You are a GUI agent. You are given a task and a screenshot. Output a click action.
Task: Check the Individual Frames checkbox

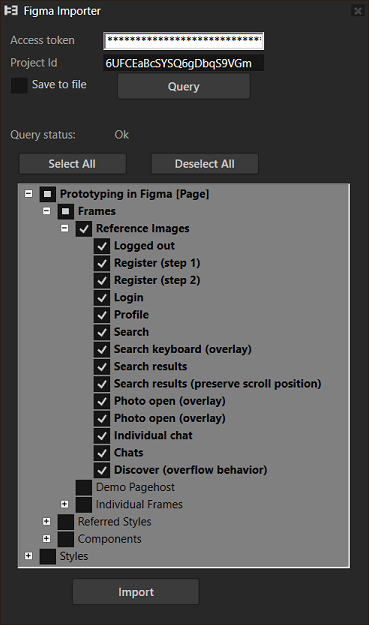(x=84, y=505)
